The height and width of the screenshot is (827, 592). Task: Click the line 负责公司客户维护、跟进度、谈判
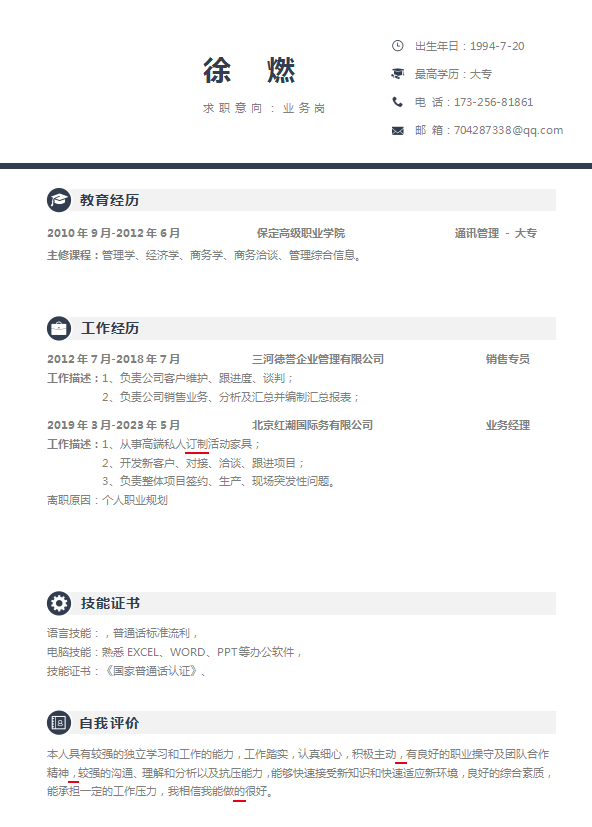pyautogui.click(x=197, y=378)
